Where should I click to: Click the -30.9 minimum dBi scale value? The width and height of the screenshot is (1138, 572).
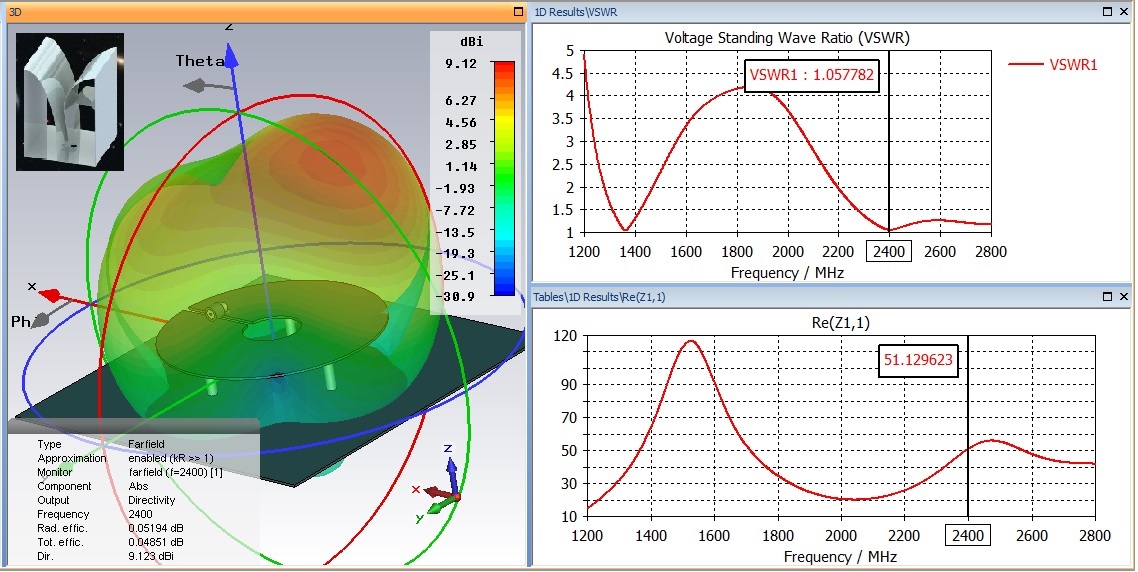[458, 296]
